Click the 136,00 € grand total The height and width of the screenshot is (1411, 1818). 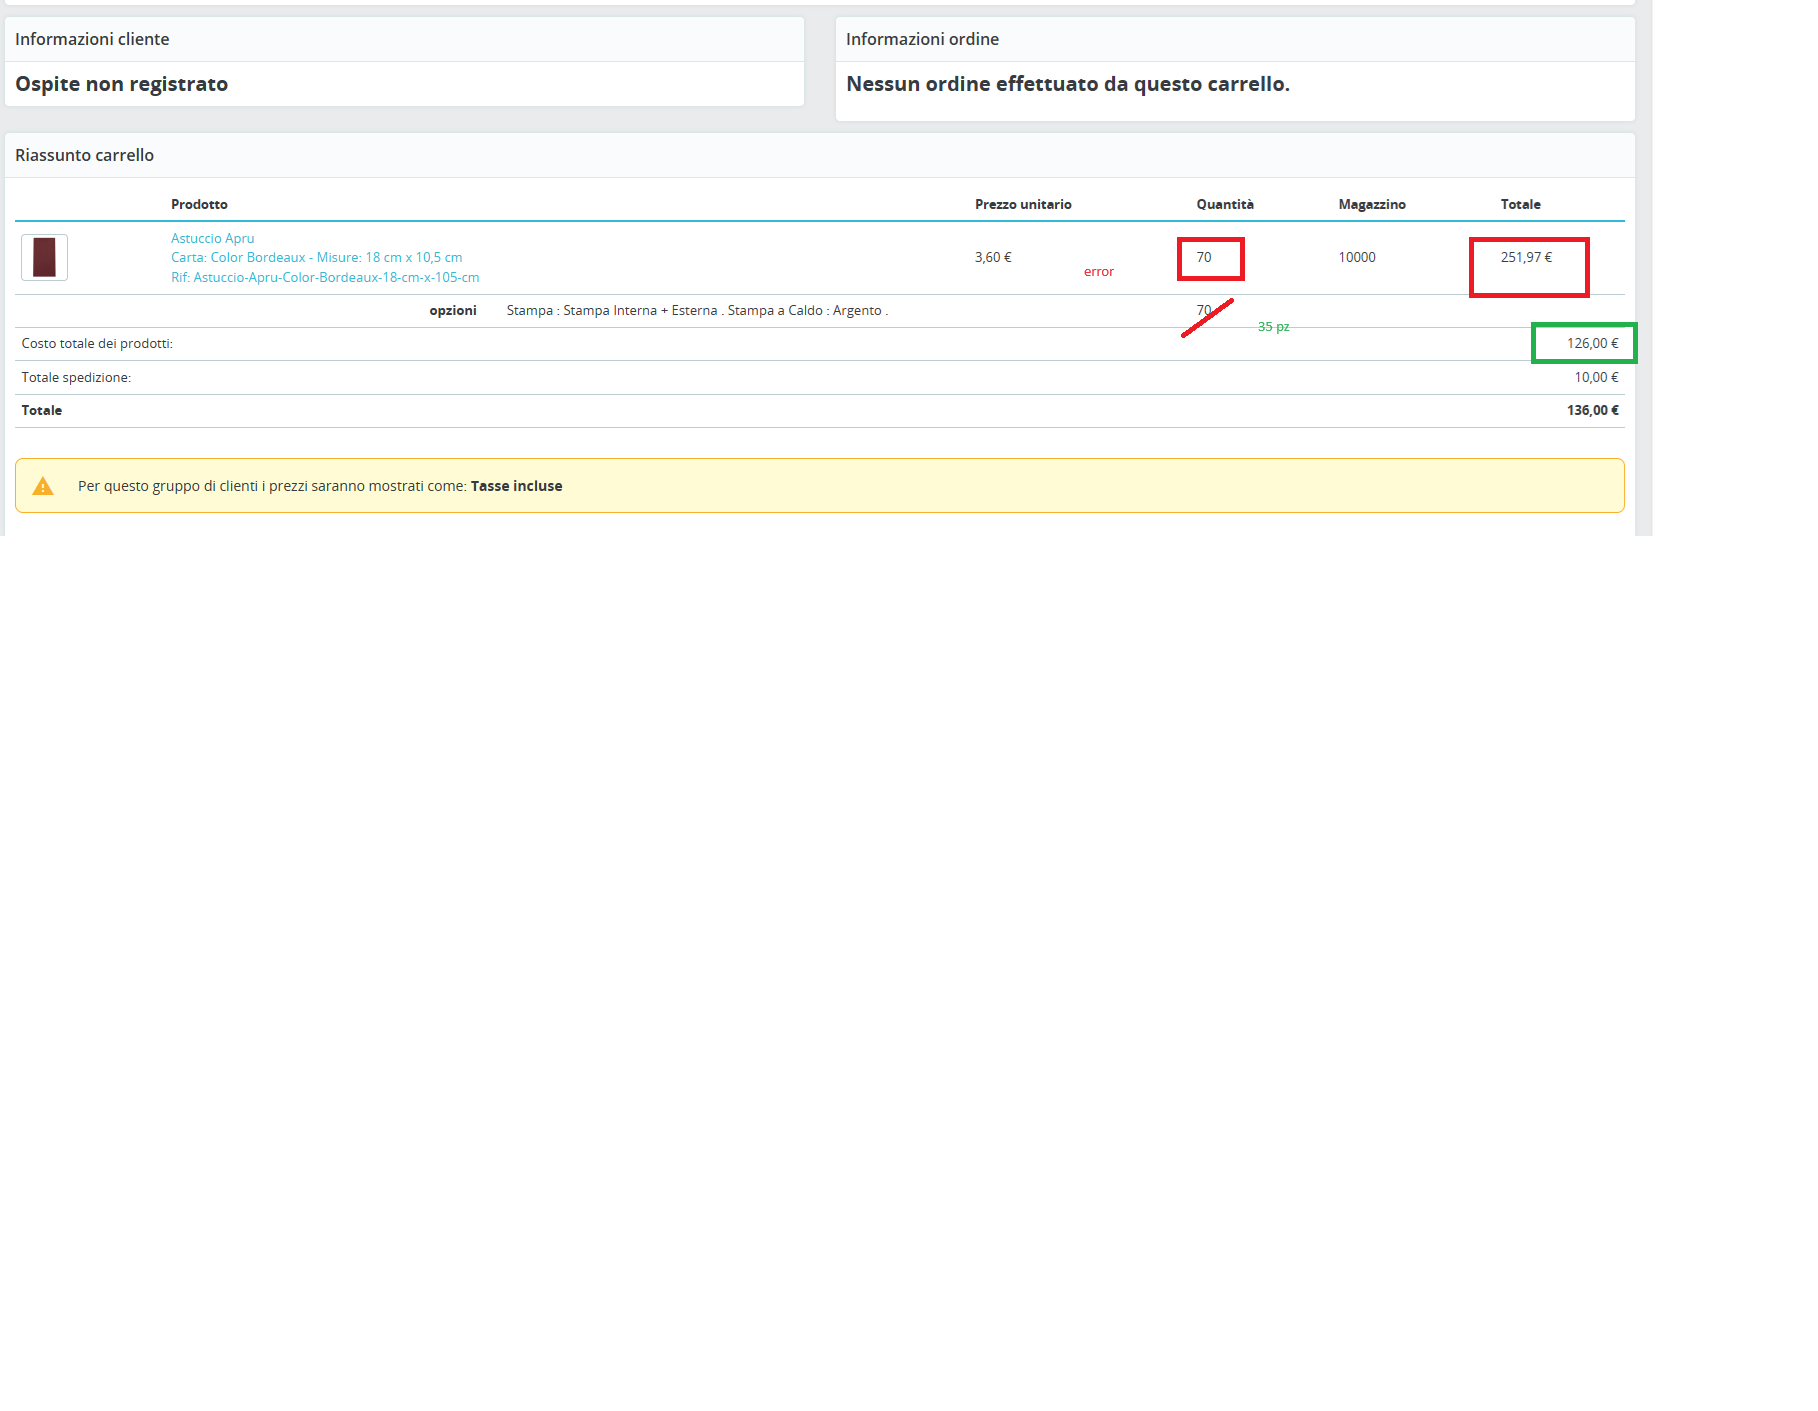(x=1592, y=410)
